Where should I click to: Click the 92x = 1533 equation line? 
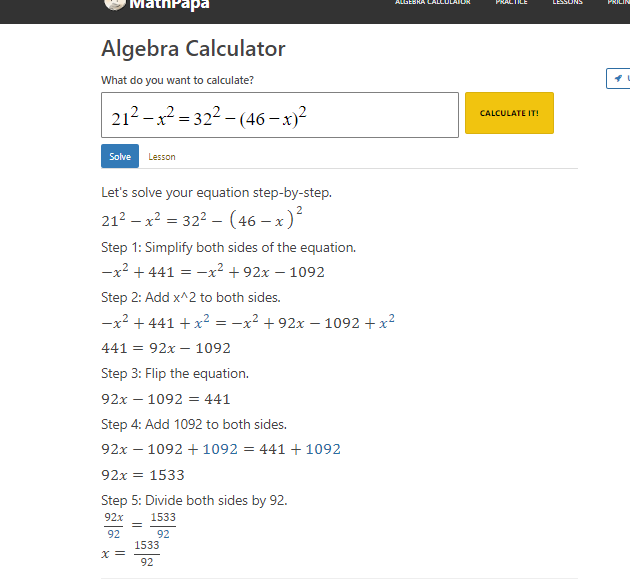pyautogui.click(x=143, y=475)
